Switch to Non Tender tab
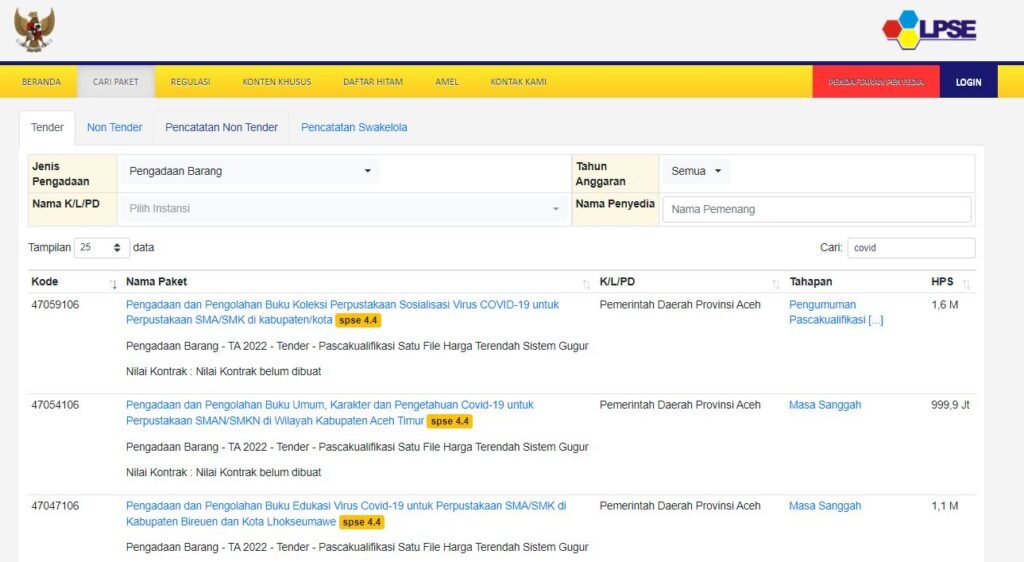1024x562 pixels. 114,127
